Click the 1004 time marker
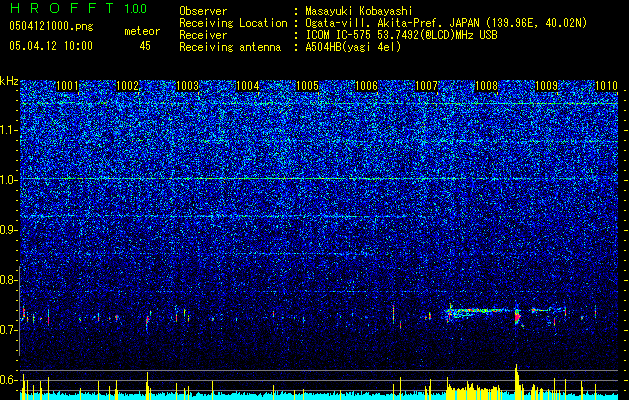Viewport: 629px width, 400px height. (248, 86)
